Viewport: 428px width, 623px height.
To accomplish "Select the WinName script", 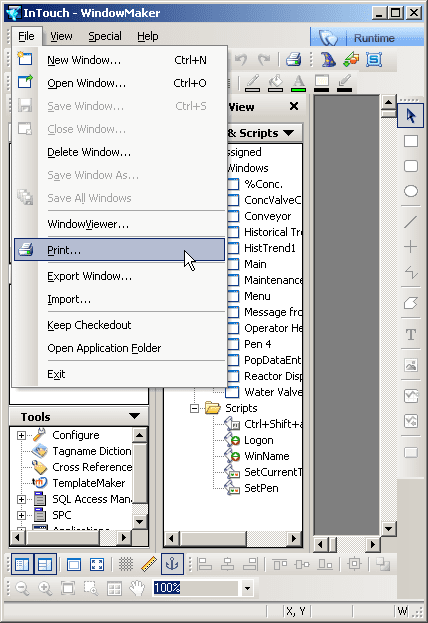I will pyautogui.click(x=267, y=456).
